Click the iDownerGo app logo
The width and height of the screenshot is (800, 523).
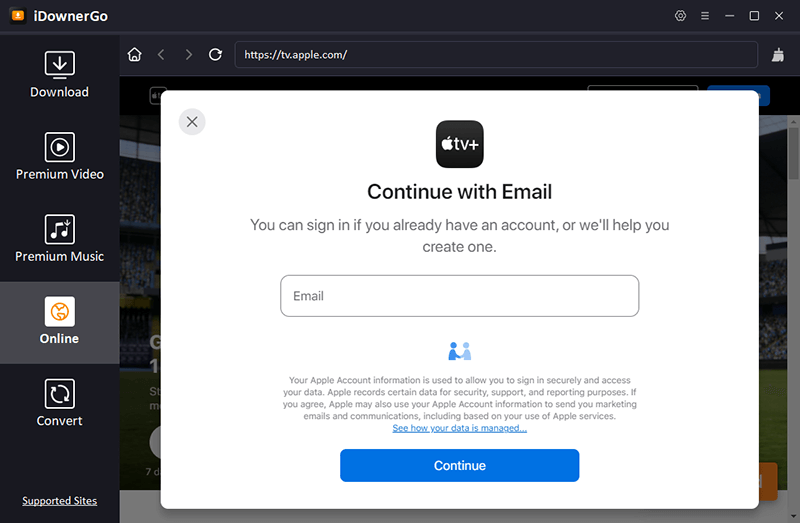pos(18,16)
